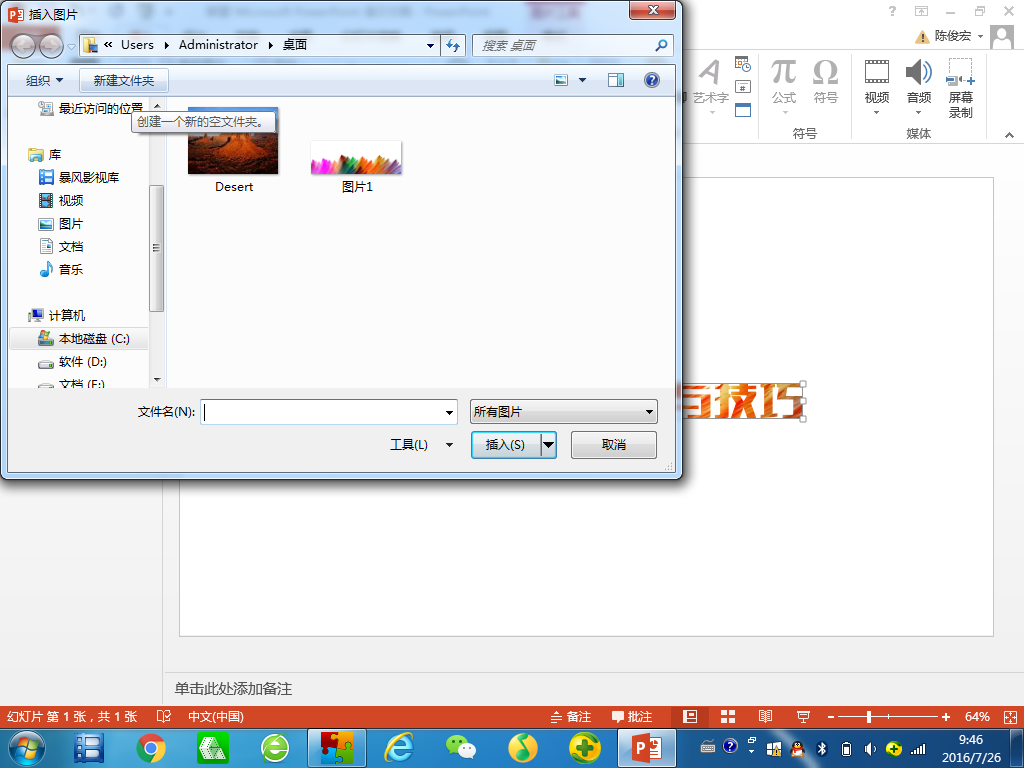The image size is (1024, 768).
Task: Toggle the preview pane icon
Action: [x=615, y=80]
